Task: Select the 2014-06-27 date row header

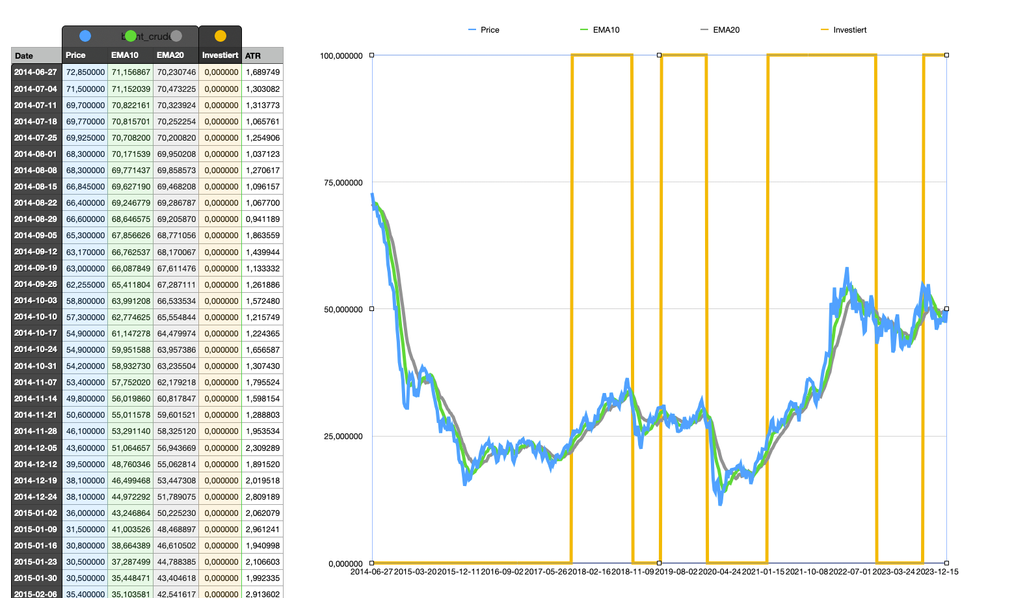Action: (x=36, y=72)
